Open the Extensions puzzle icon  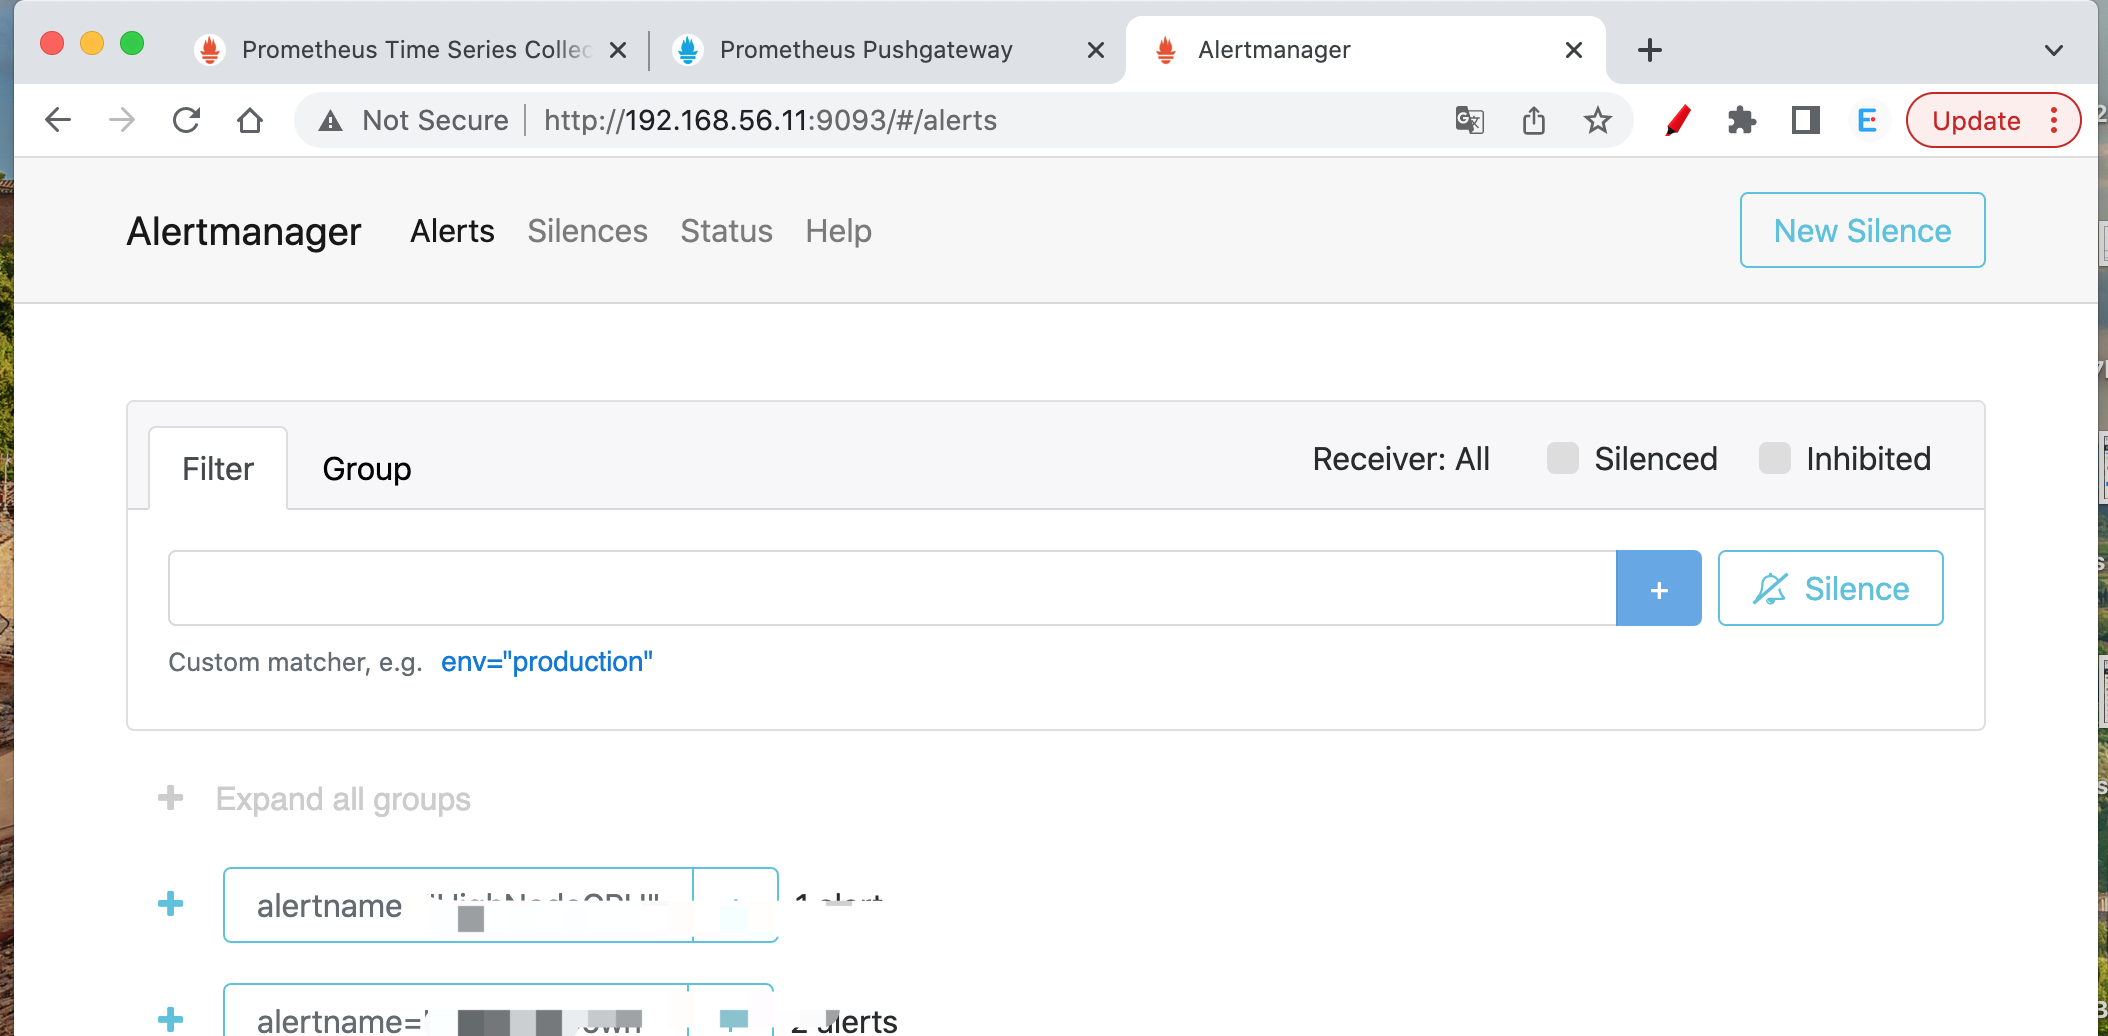pos(1742,120)
